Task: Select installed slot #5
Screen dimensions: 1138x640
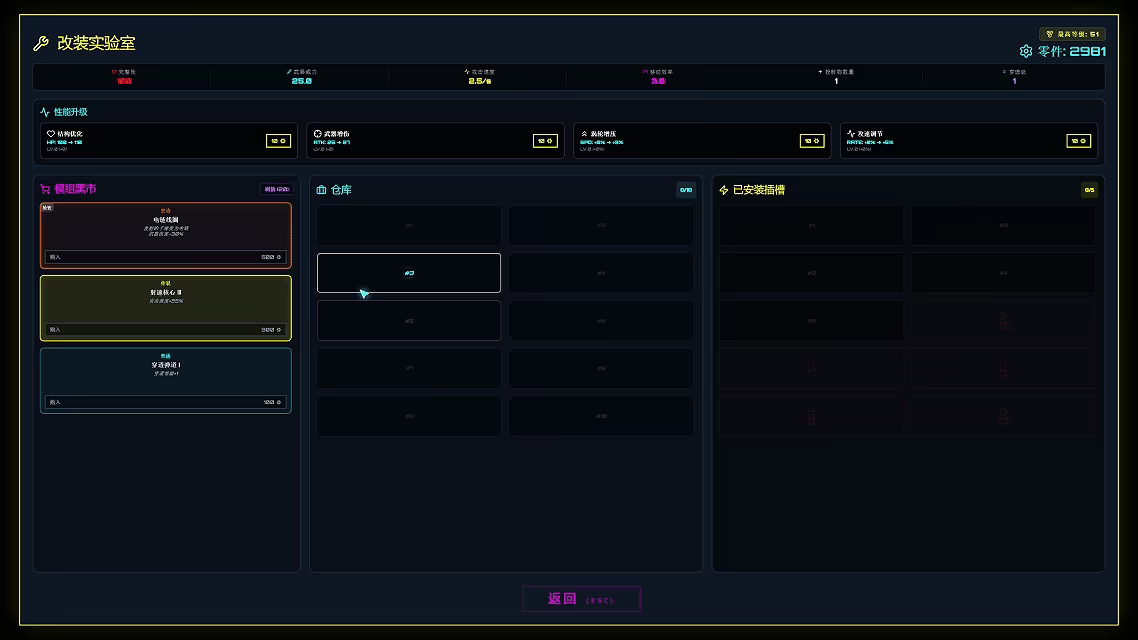Action: tap(811, 321)
